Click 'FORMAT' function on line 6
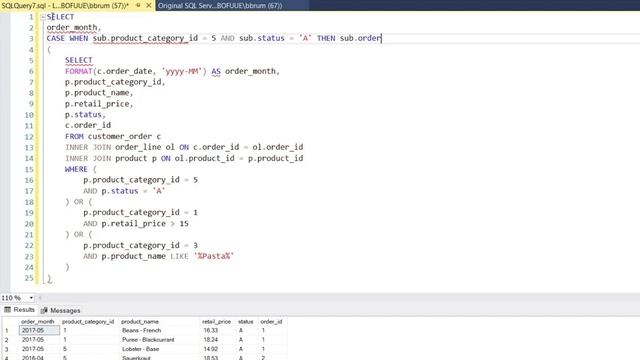The image size is (640, 360). (79, 71)
